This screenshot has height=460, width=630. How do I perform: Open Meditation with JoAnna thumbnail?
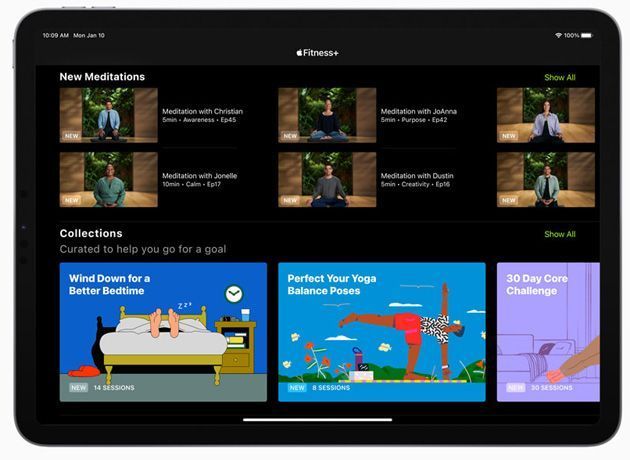click(x=327, y=115)
